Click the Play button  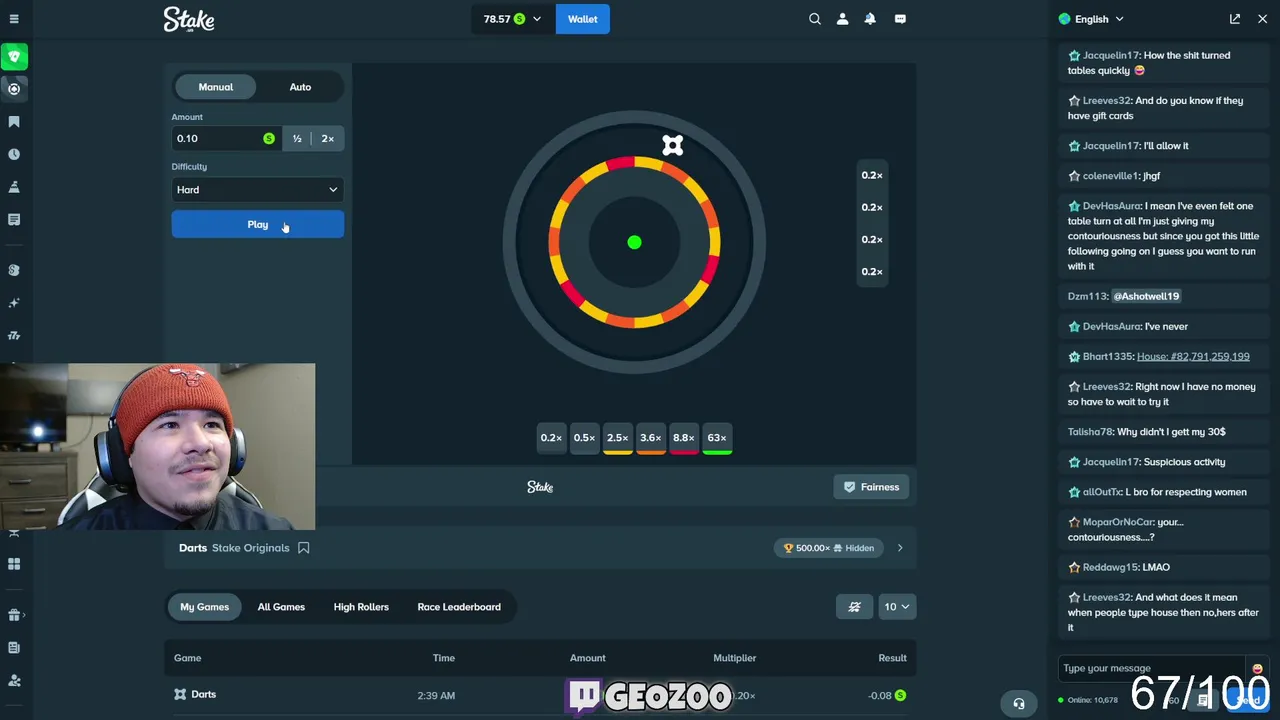click(x=257, y=225)
